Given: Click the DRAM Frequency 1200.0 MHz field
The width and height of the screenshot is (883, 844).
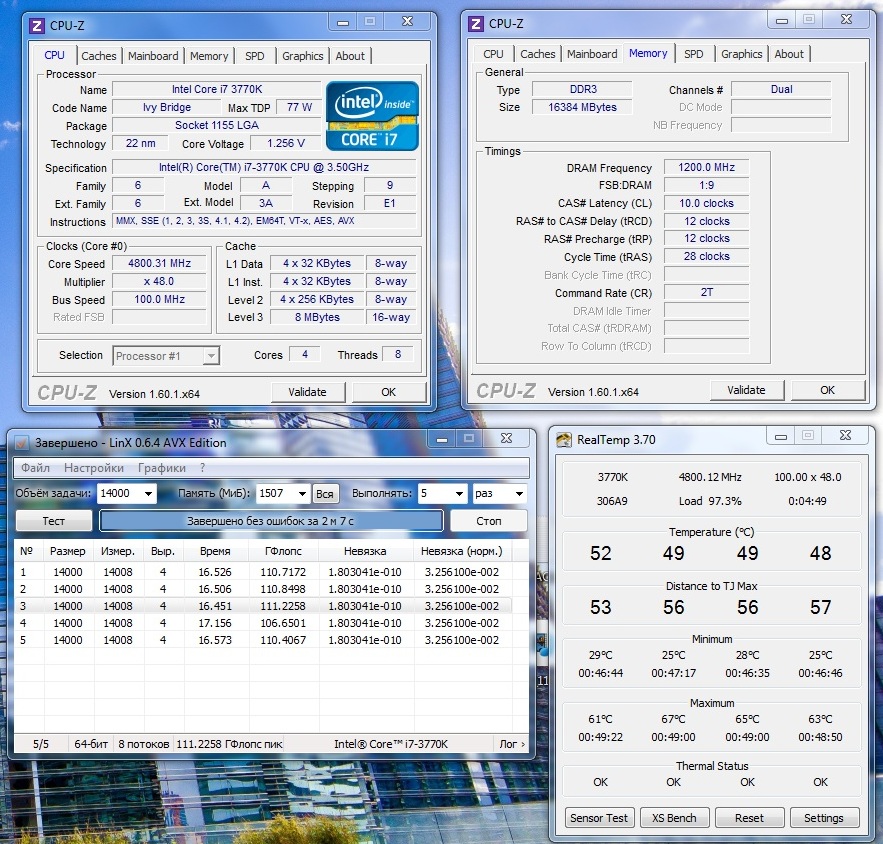Looking at the screenshot, I should pos(706,167).
